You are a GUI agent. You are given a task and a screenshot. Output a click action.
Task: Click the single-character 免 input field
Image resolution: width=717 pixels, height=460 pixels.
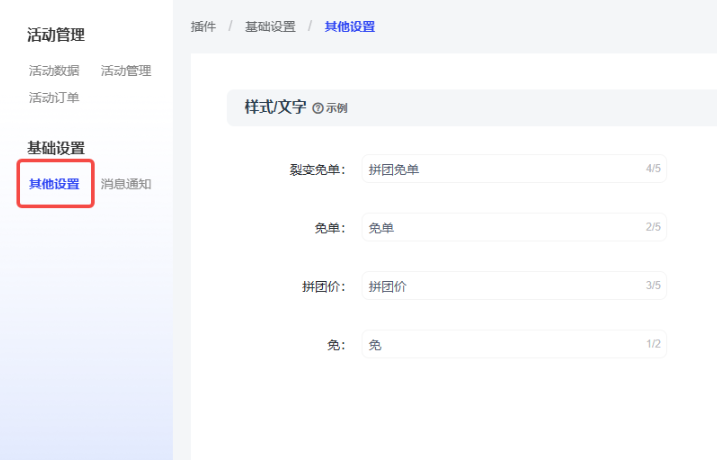pos(500,345)
